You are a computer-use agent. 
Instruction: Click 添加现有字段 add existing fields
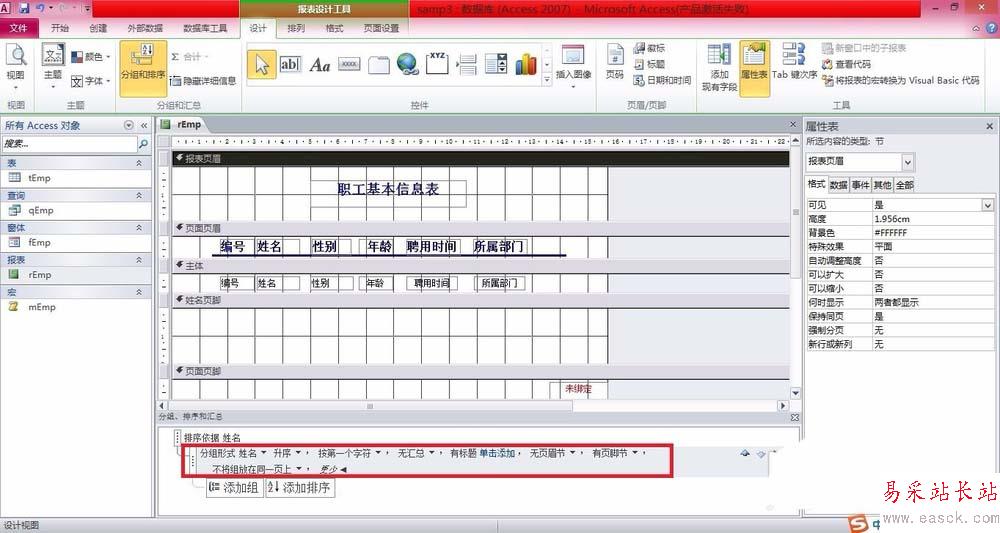719,68
